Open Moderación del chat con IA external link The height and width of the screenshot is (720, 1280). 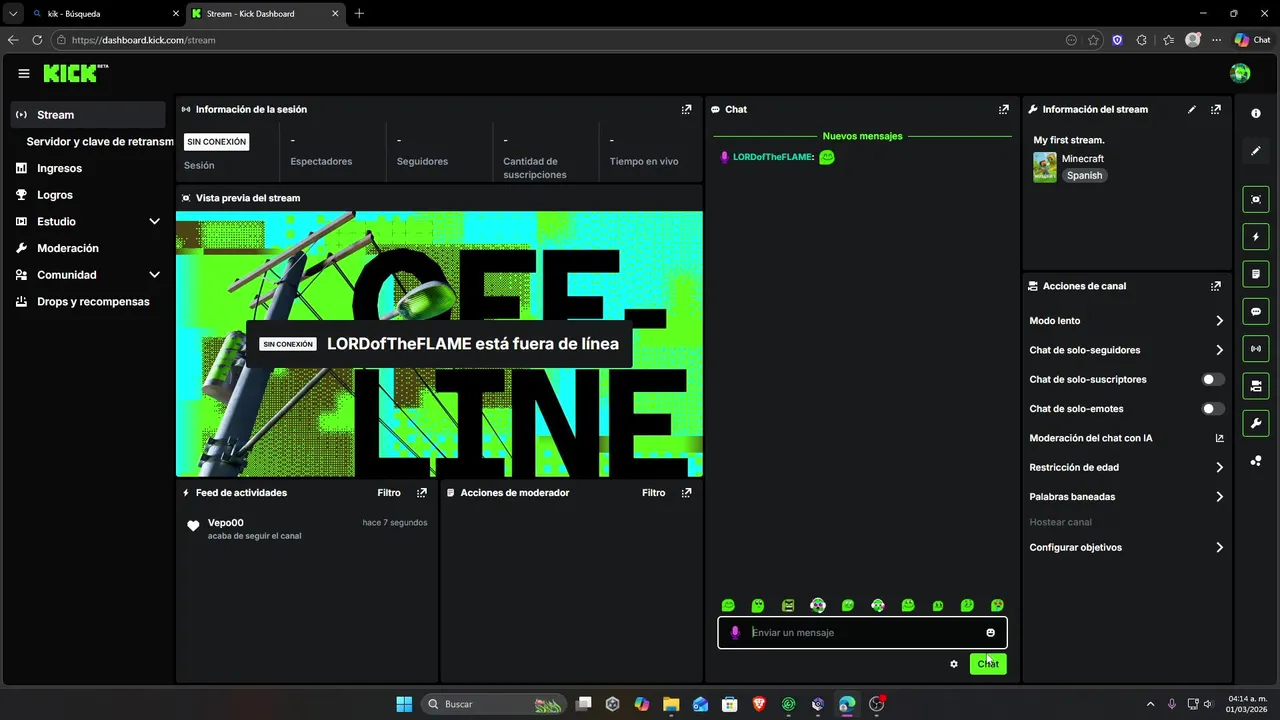click(x=1219, y=438)
